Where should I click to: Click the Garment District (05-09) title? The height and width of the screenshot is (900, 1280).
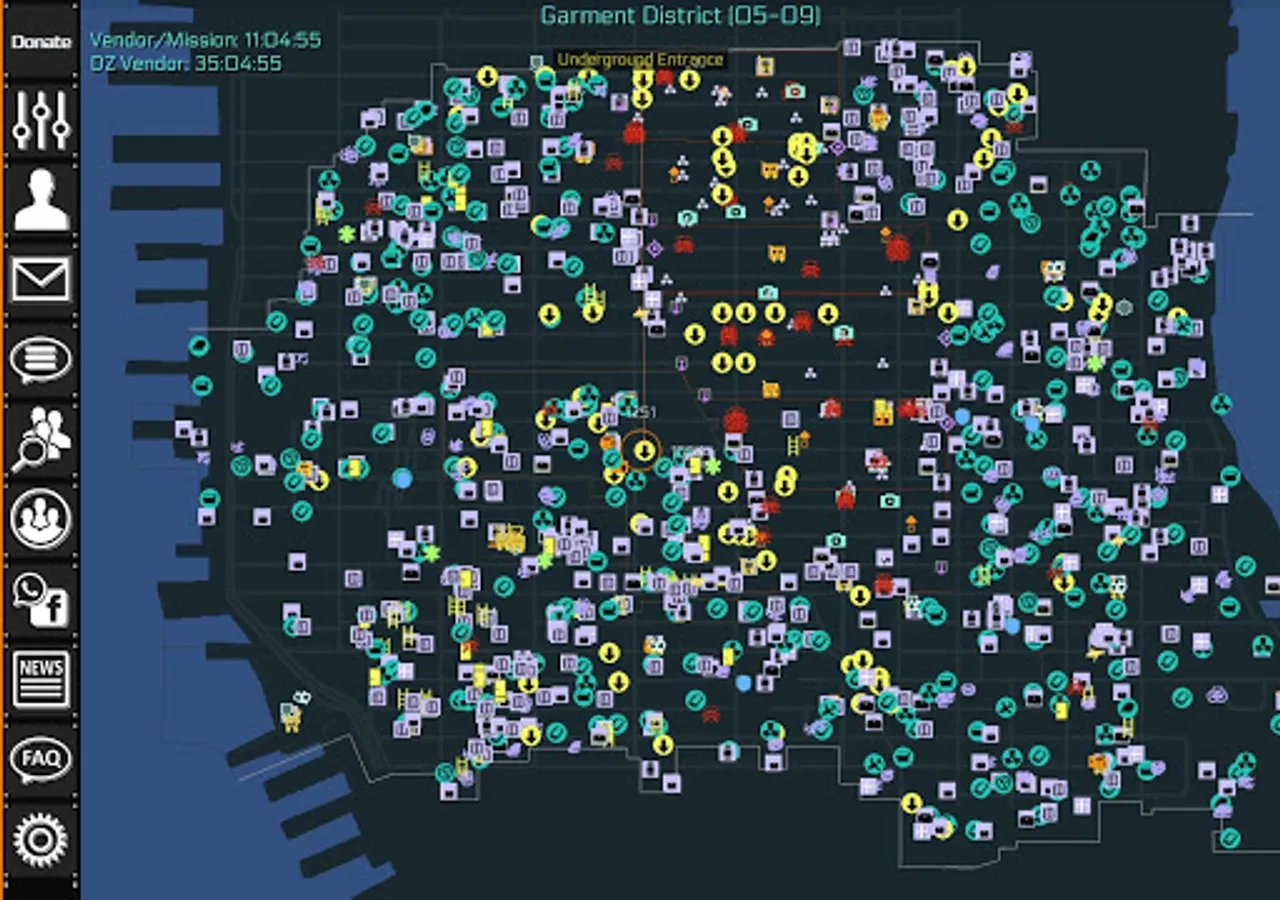681,15
